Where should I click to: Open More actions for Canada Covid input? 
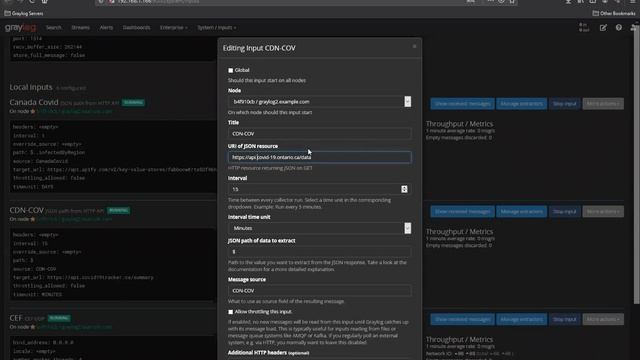click(603, 104)
